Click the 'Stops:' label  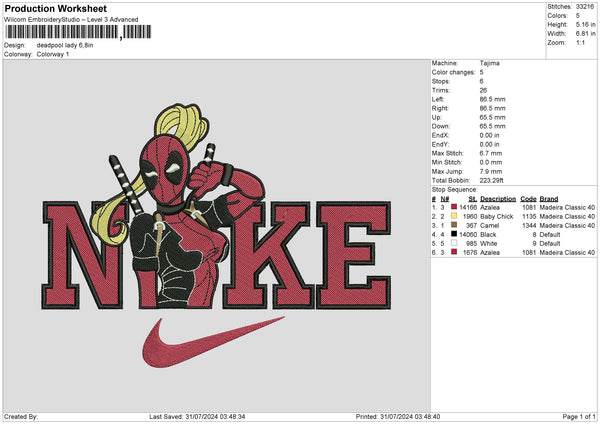point(440,81)
